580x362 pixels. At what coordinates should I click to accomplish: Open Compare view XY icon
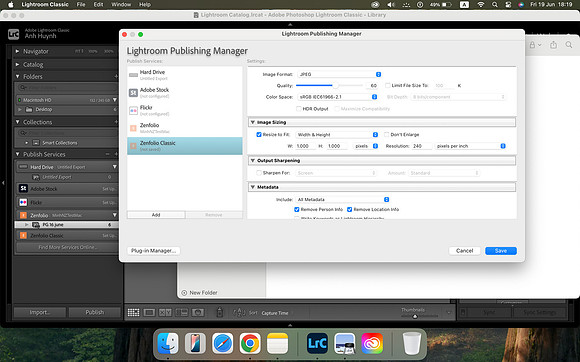[165, 312]
